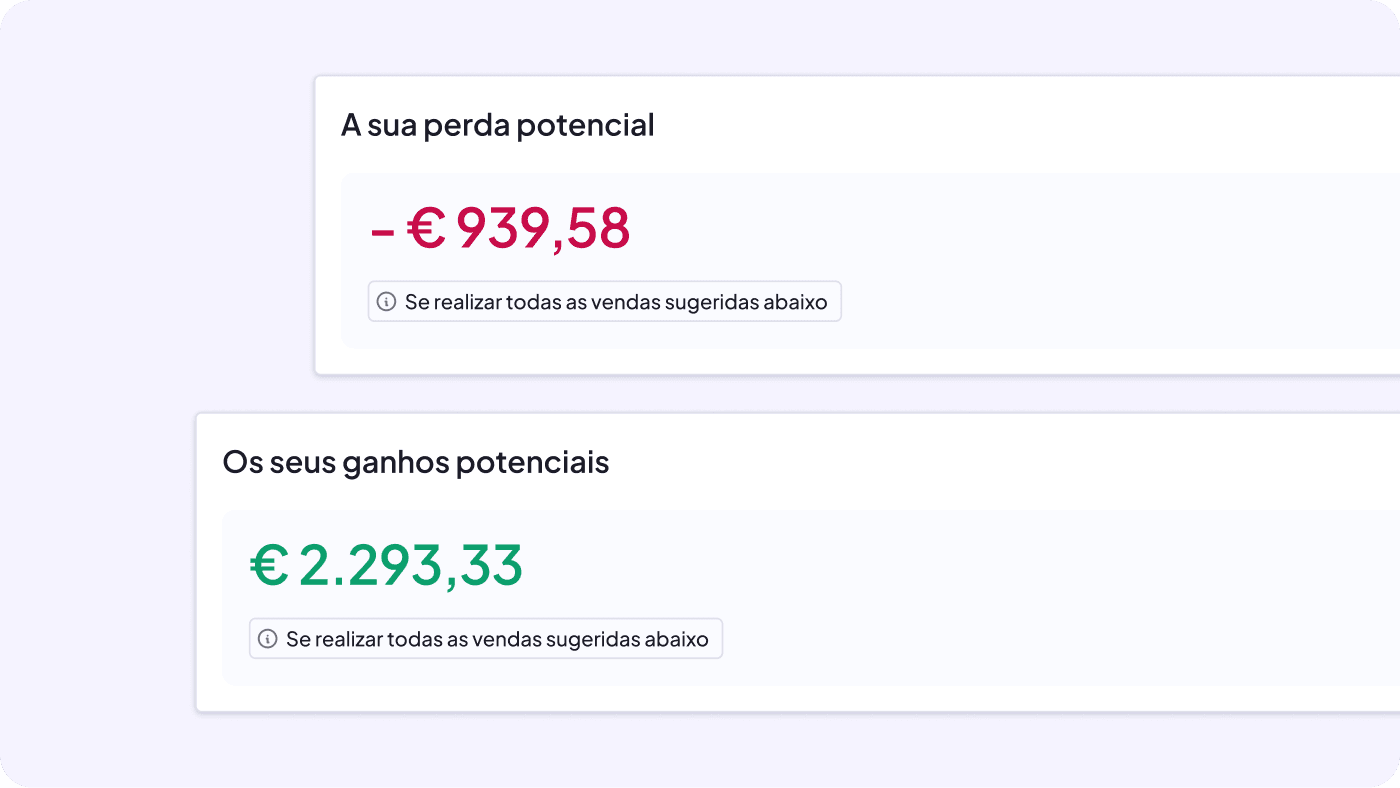Viewport: 1400px width, 788px height.
Task: Click the red euro symbol in the loss card
Action: [426, 229]
